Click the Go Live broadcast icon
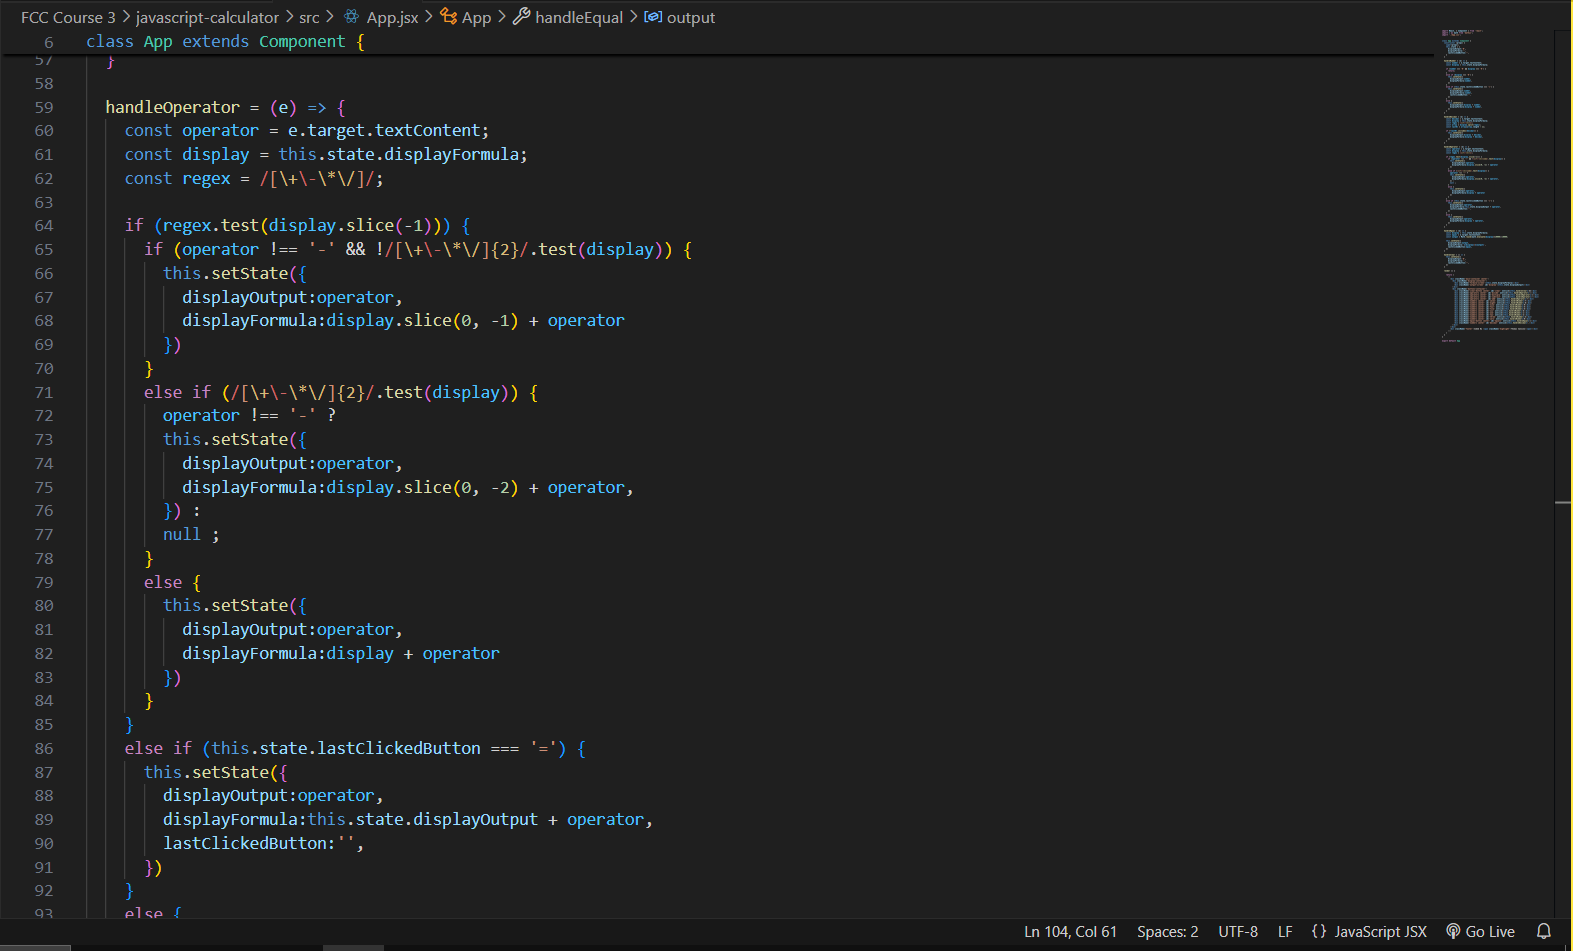This screenshot has width=1573, height=951. coord(1453,931)
